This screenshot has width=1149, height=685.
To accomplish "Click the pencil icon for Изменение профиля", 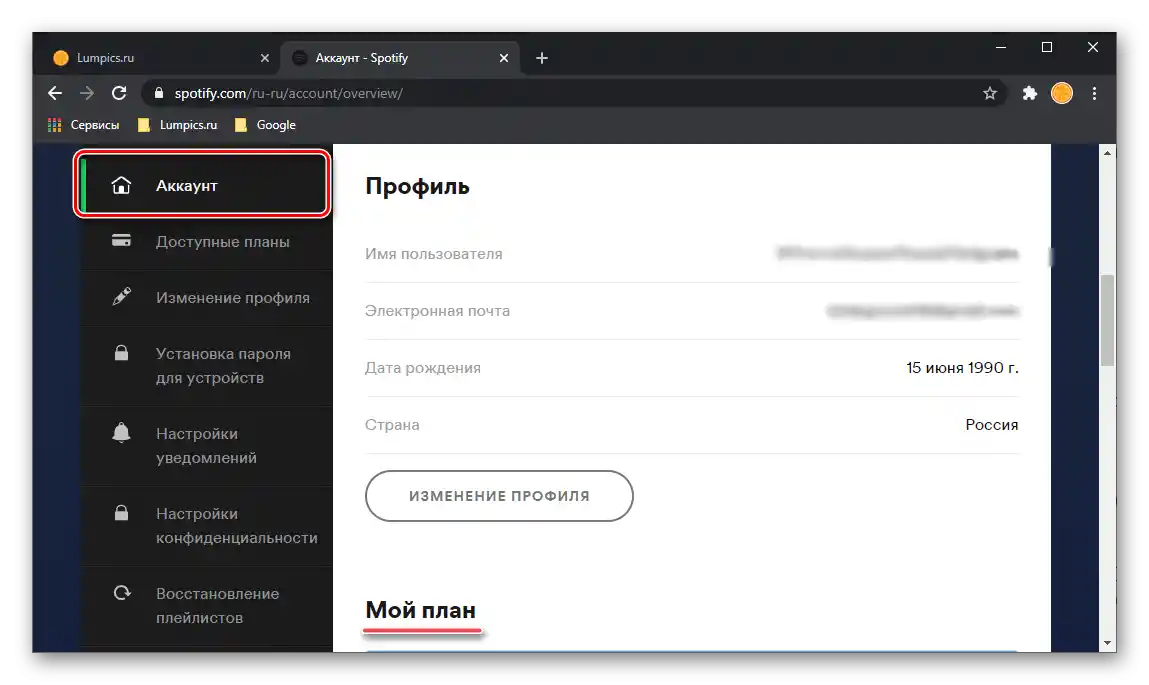I will click(x=121, y=297).
